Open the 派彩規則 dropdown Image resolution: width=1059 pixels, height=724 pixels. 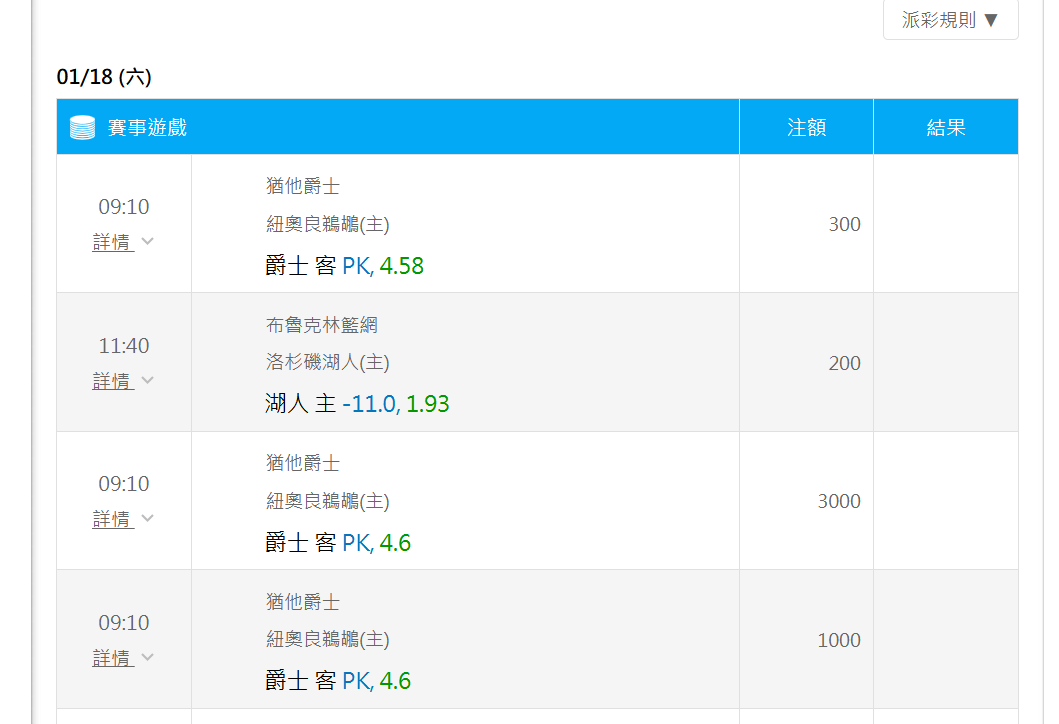(950, 20)
